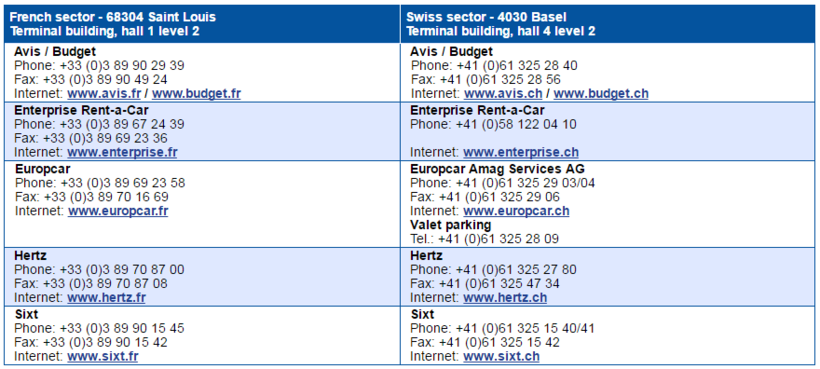Click Europcar Amag Services AG heading

point(497,169)
